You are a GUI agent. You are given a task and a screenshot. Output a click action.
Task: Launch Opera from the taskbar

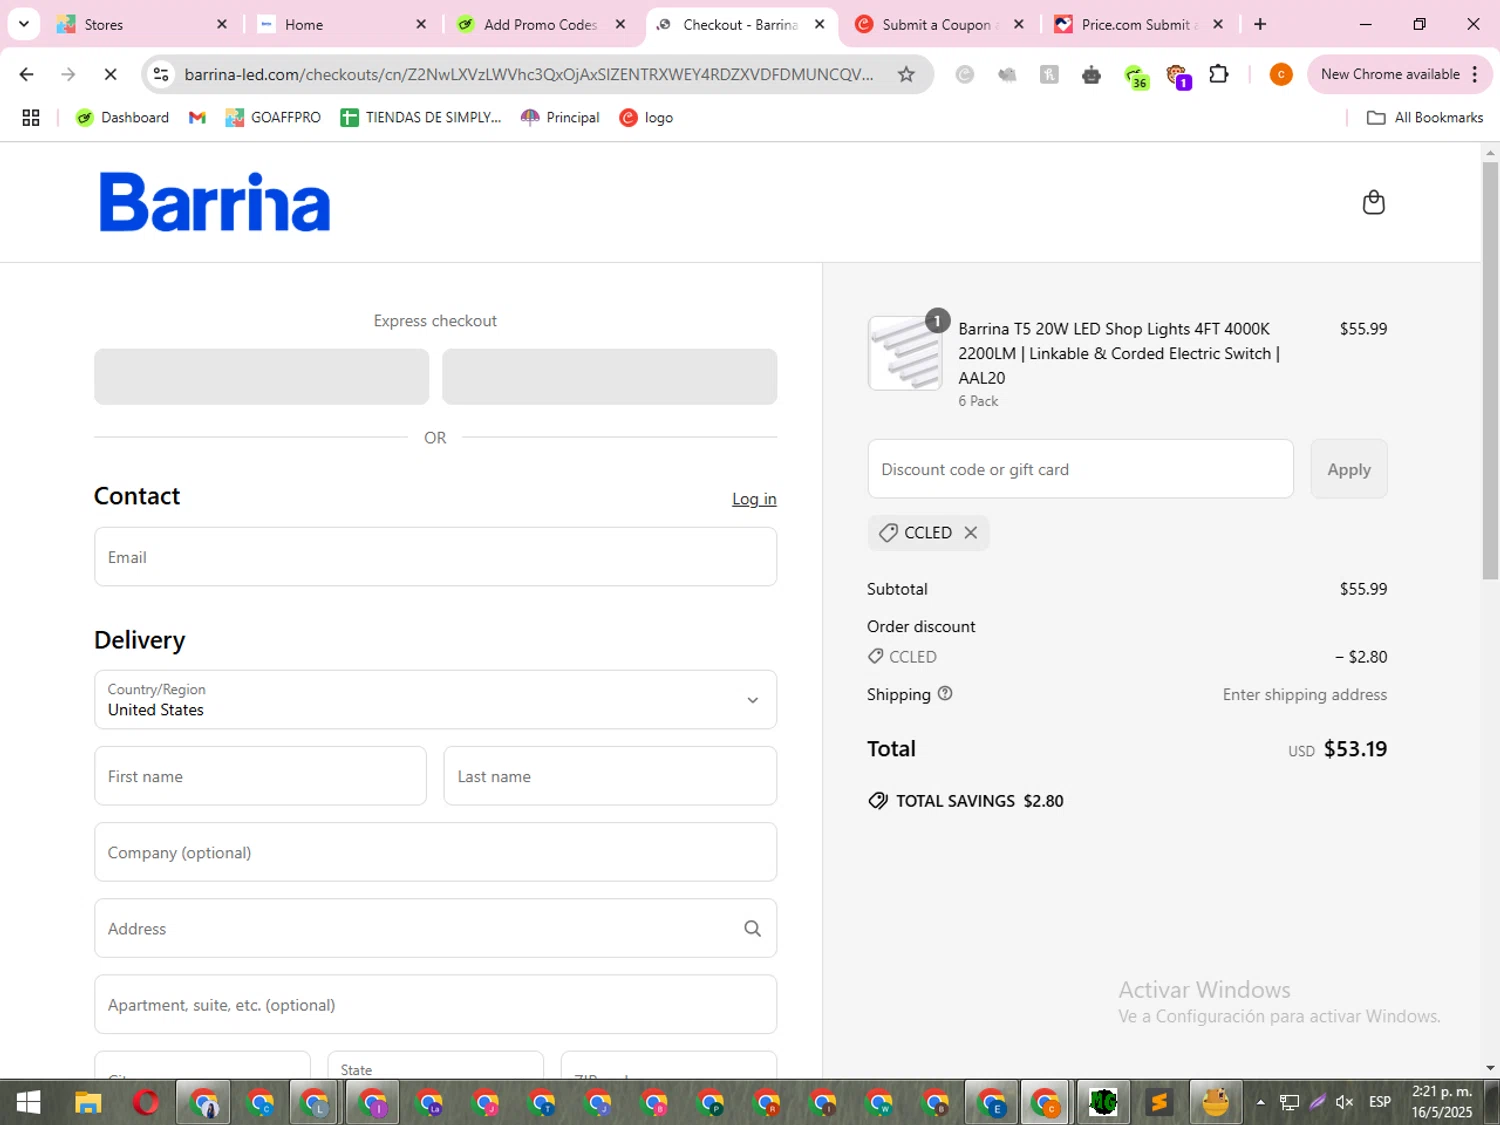146,1103
